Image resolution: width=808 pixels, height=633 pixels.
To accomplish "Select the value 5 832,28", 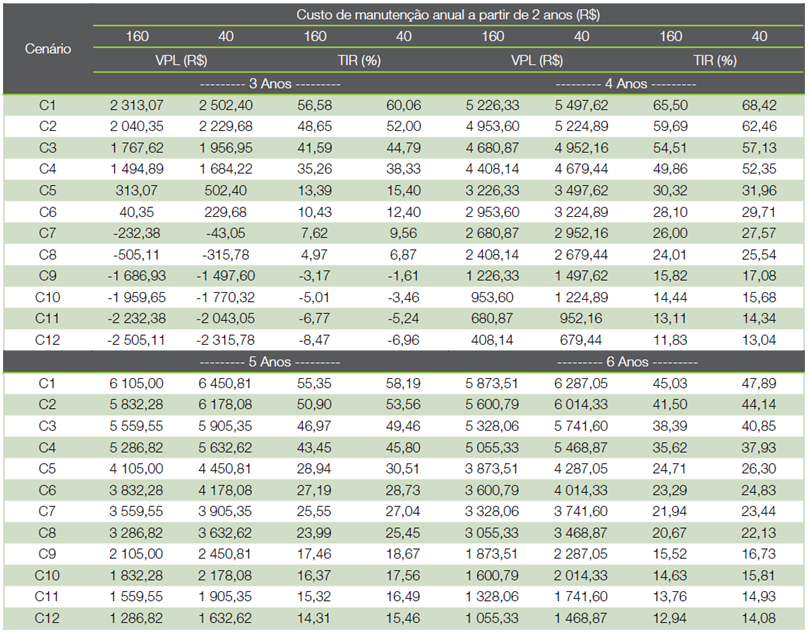I will (x=137, y=405).
